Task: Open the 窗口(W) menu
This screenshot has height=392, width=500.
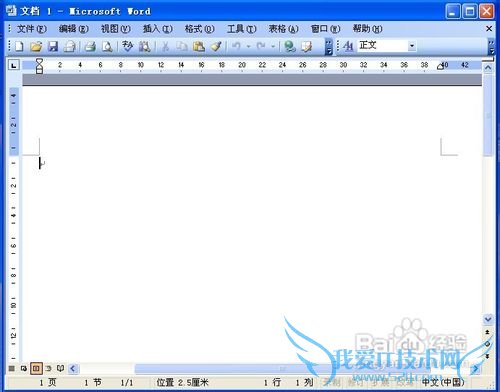Action: [326, 29]
